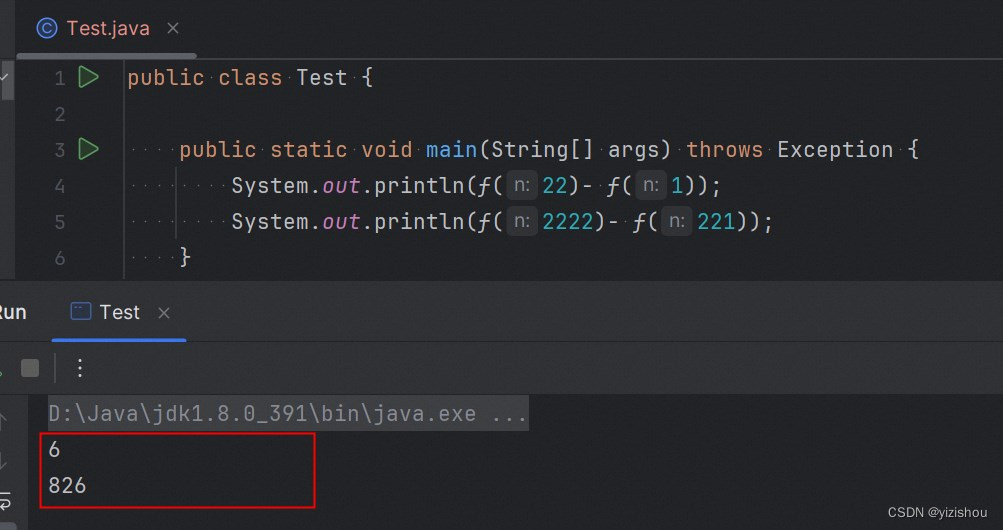Click the up arrow in the console sidebar

coord(5,420)
